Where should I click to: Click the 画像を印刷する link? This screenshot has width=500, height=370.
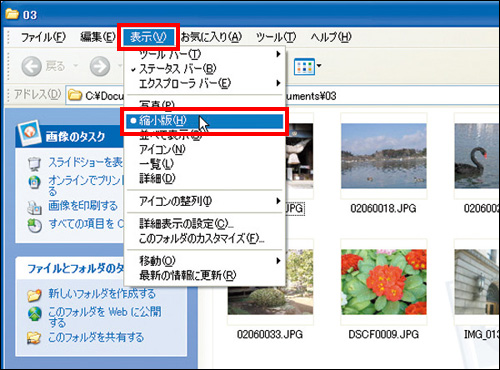[x=83, y=206]
